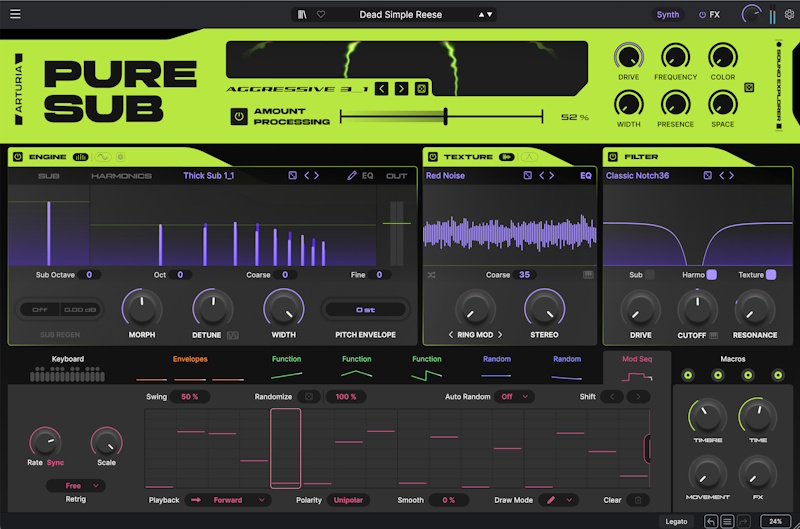Toggle the Texture section power button

pos(433,157)
